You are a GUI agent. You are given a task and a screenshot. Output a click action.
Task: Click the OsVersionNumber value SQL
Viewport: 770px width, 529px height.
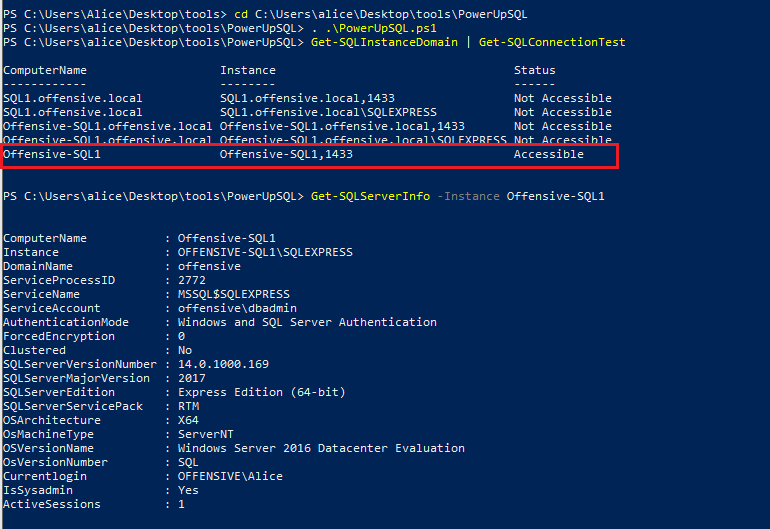click(188, 462)
